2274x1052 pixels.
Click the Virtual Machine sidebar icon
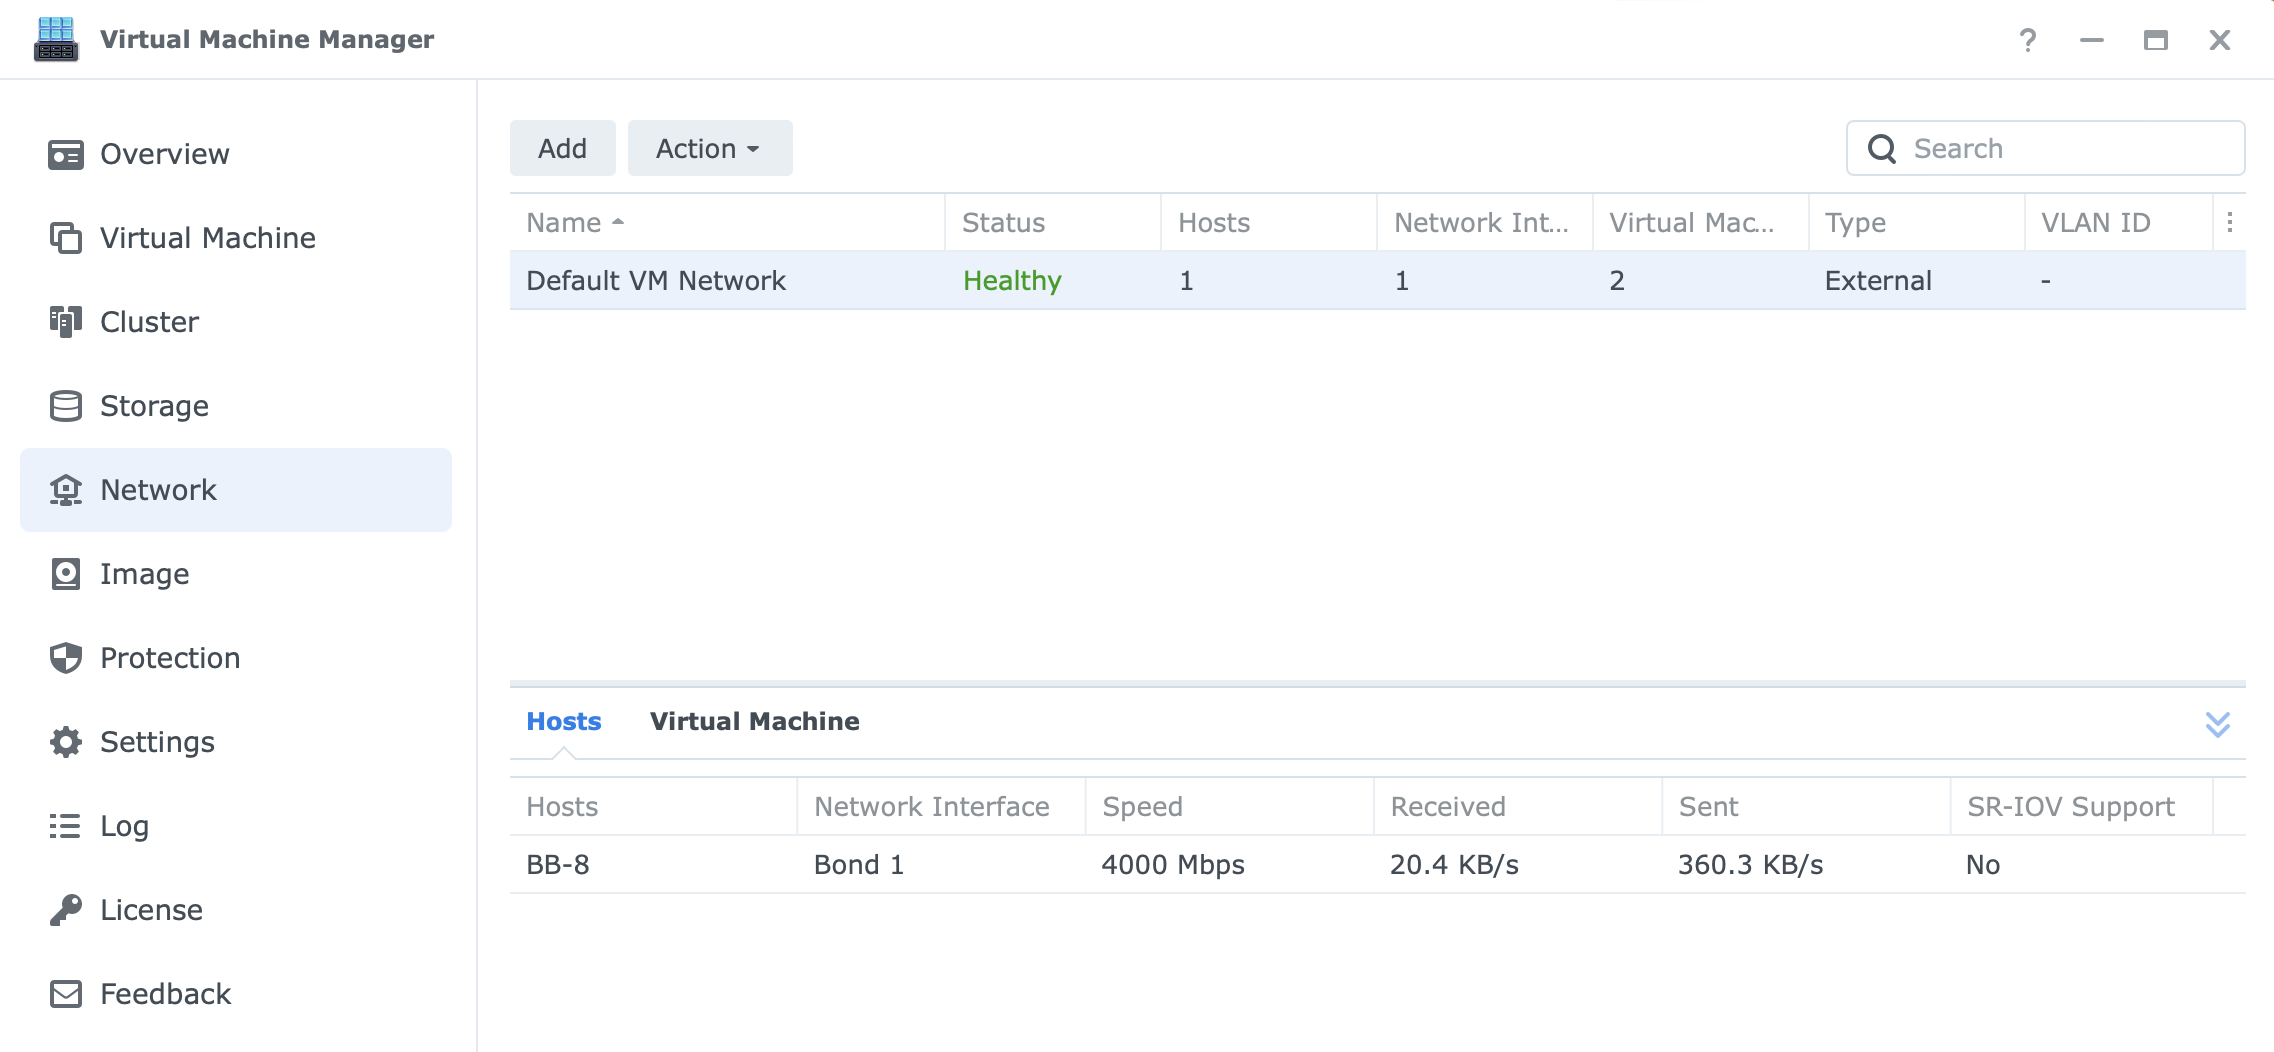pos(66,238)
